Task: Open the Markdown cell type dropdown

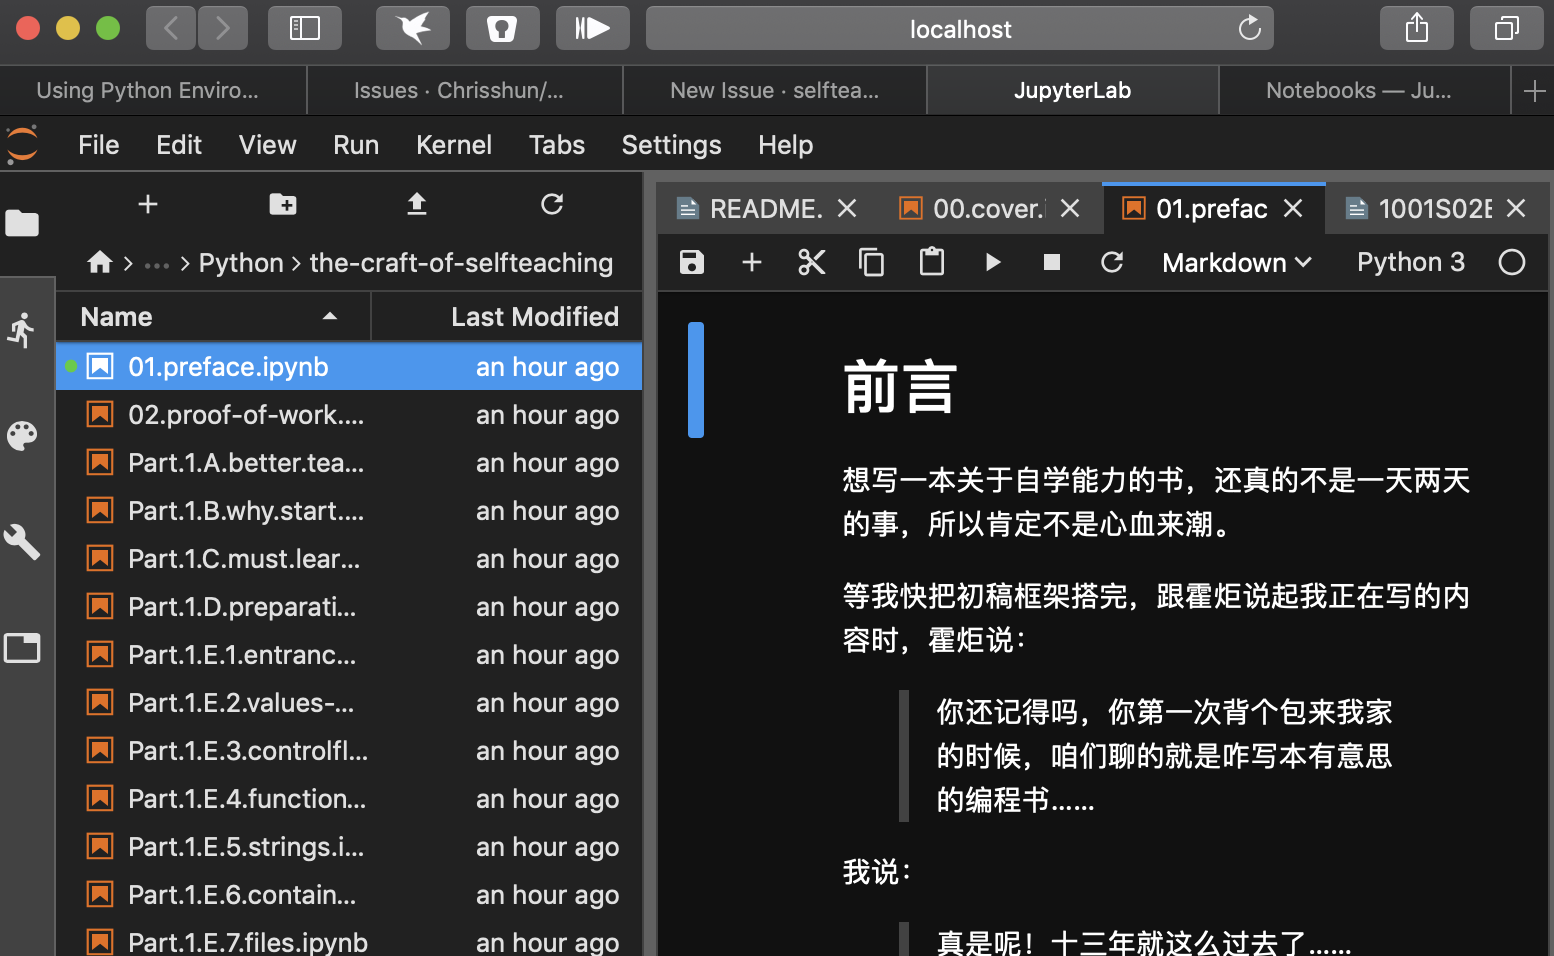Action: (x=1236, y=262)
